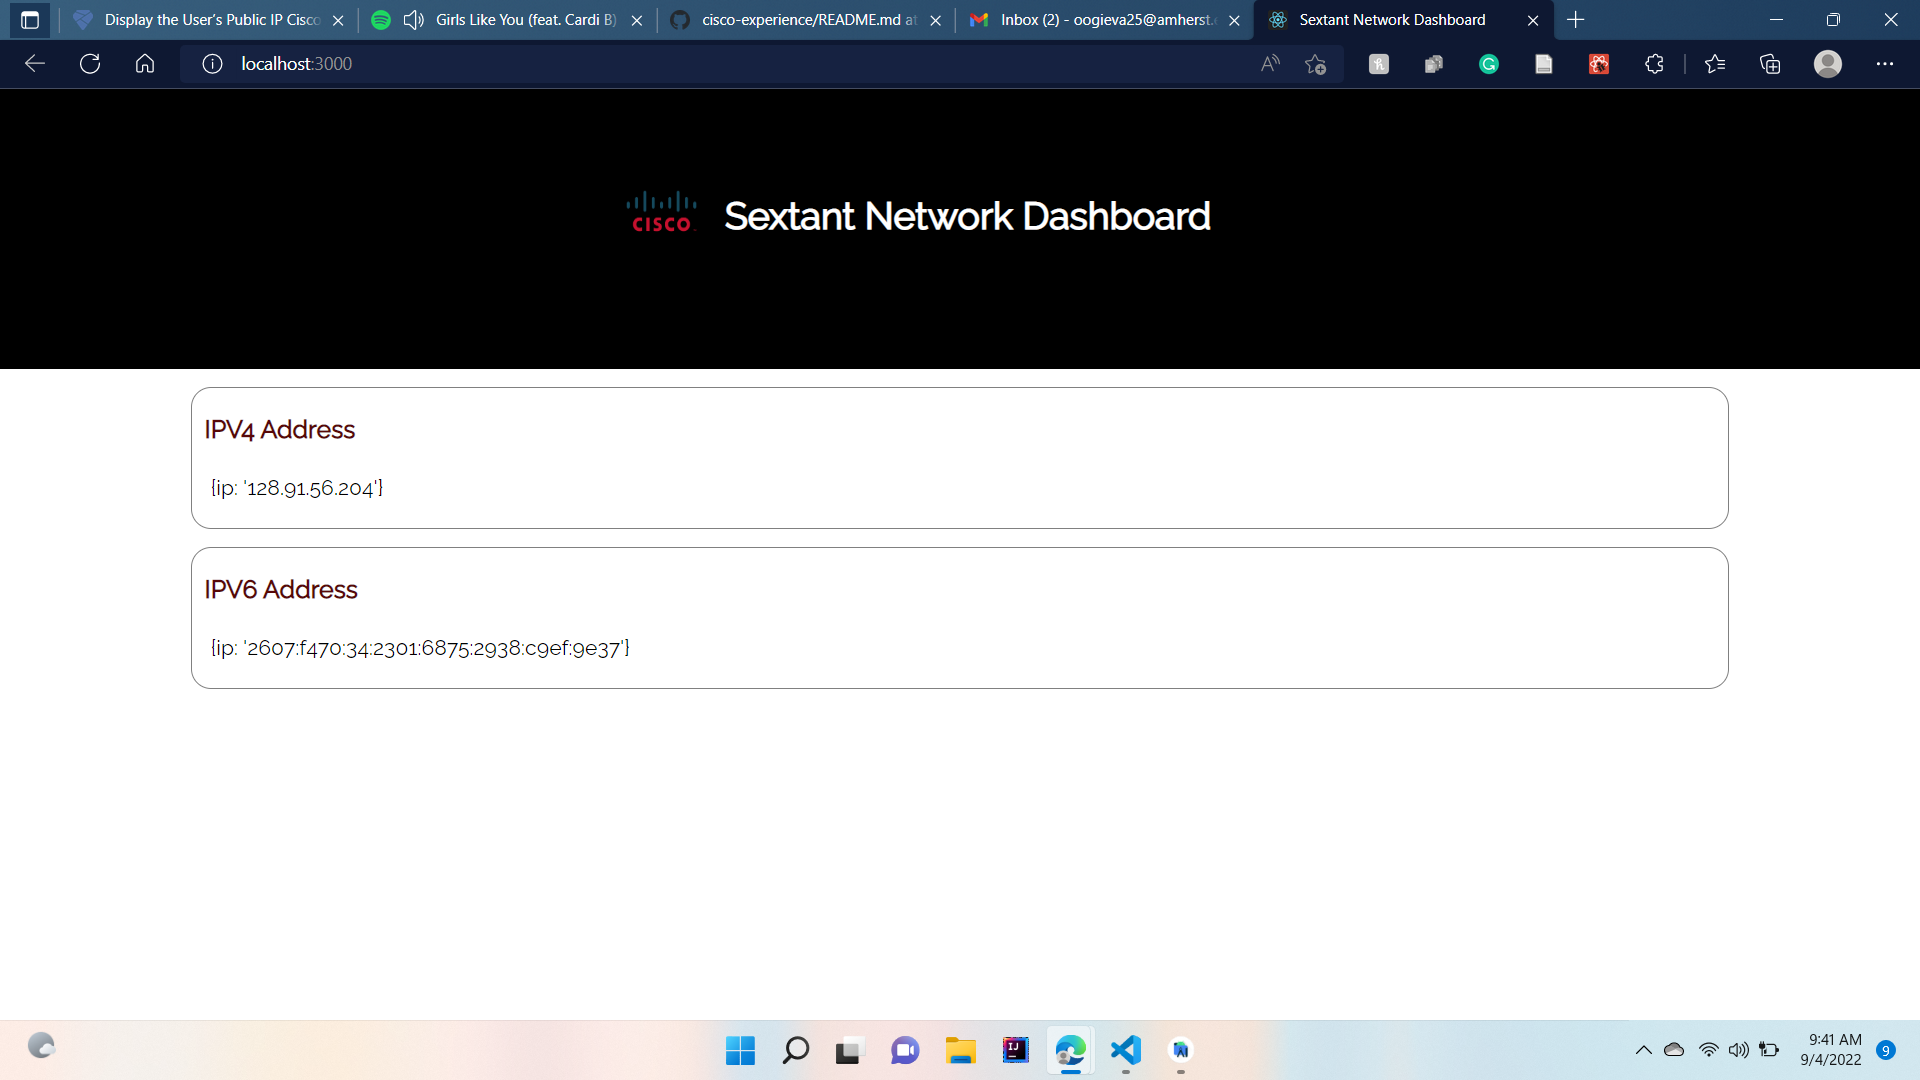Open Wi-Fi network settings in tray

(x=1708, y=1050)
